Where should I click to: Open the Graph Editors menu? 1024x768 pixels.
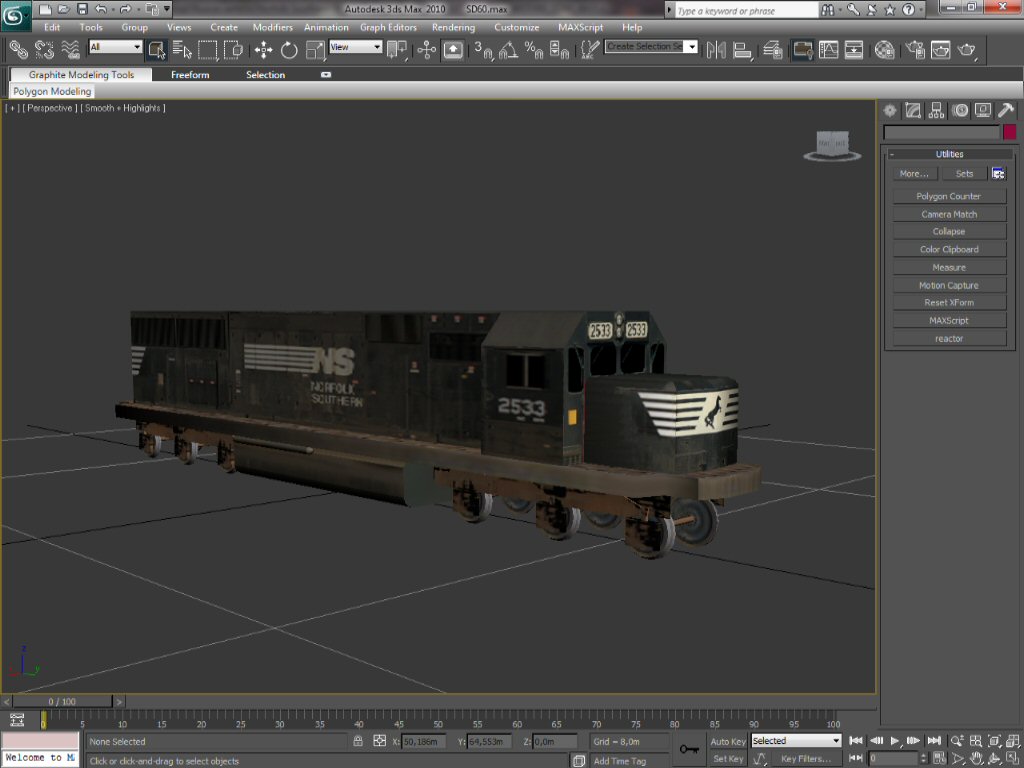(x=388, y=27)
